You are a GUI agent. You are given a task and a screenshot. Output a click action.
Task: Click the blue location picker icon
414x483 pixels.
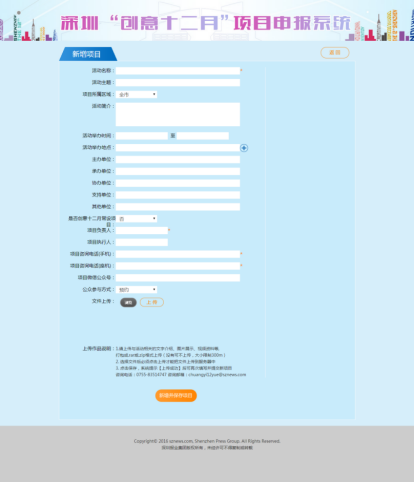(x=244, y=148)
